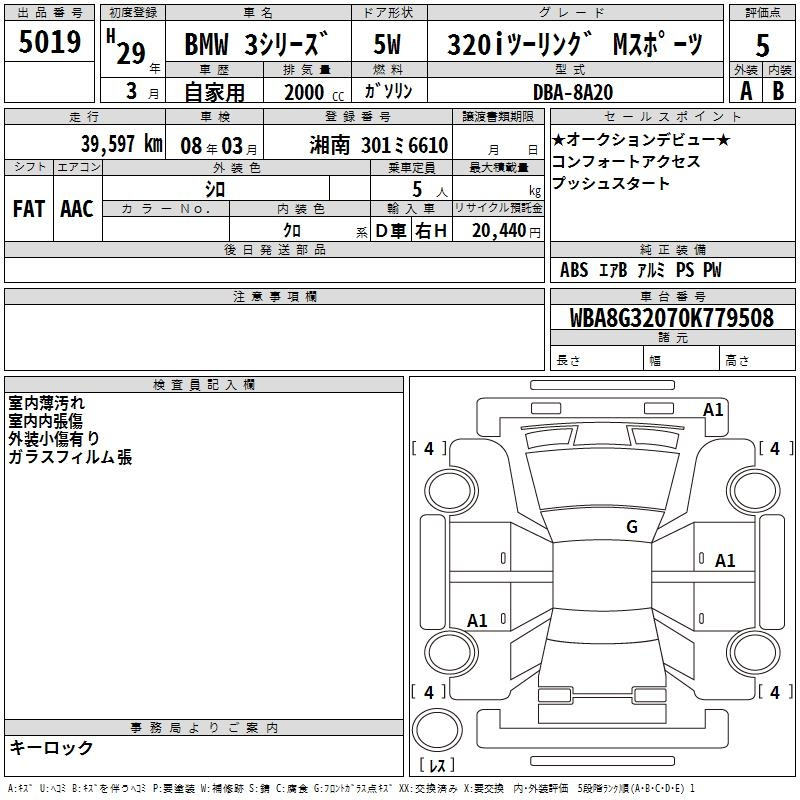Click the 右H steering position
The height and width of the screenshot is (800, 800).
[x=431, y=231]
